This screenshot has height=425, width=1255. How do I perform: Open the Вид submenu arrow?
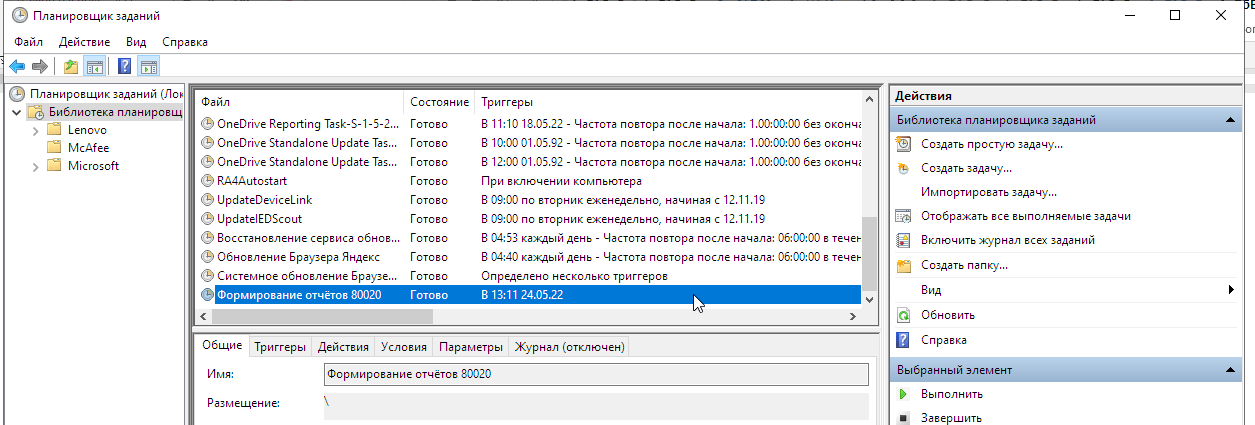click(1231, 290)
